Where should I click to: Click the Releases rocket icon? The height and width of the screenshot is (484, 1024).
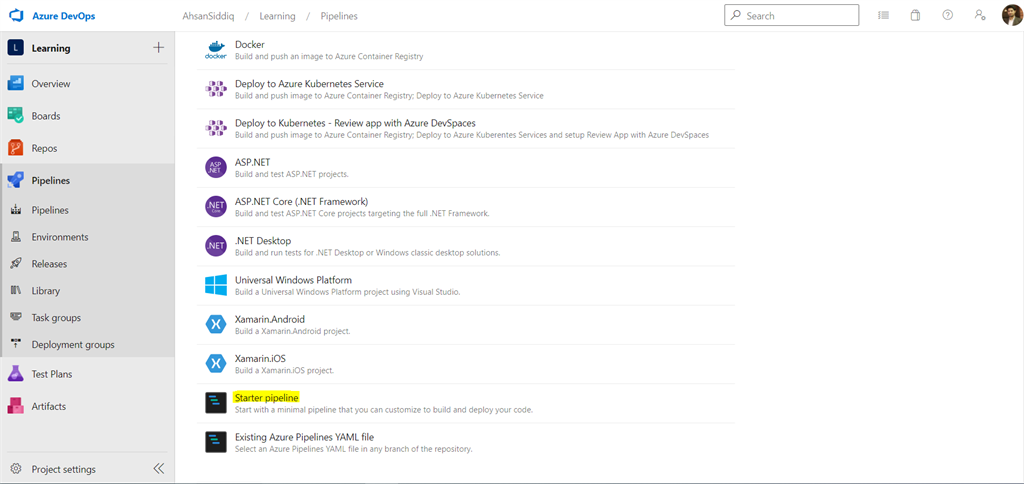pos(17,264)
